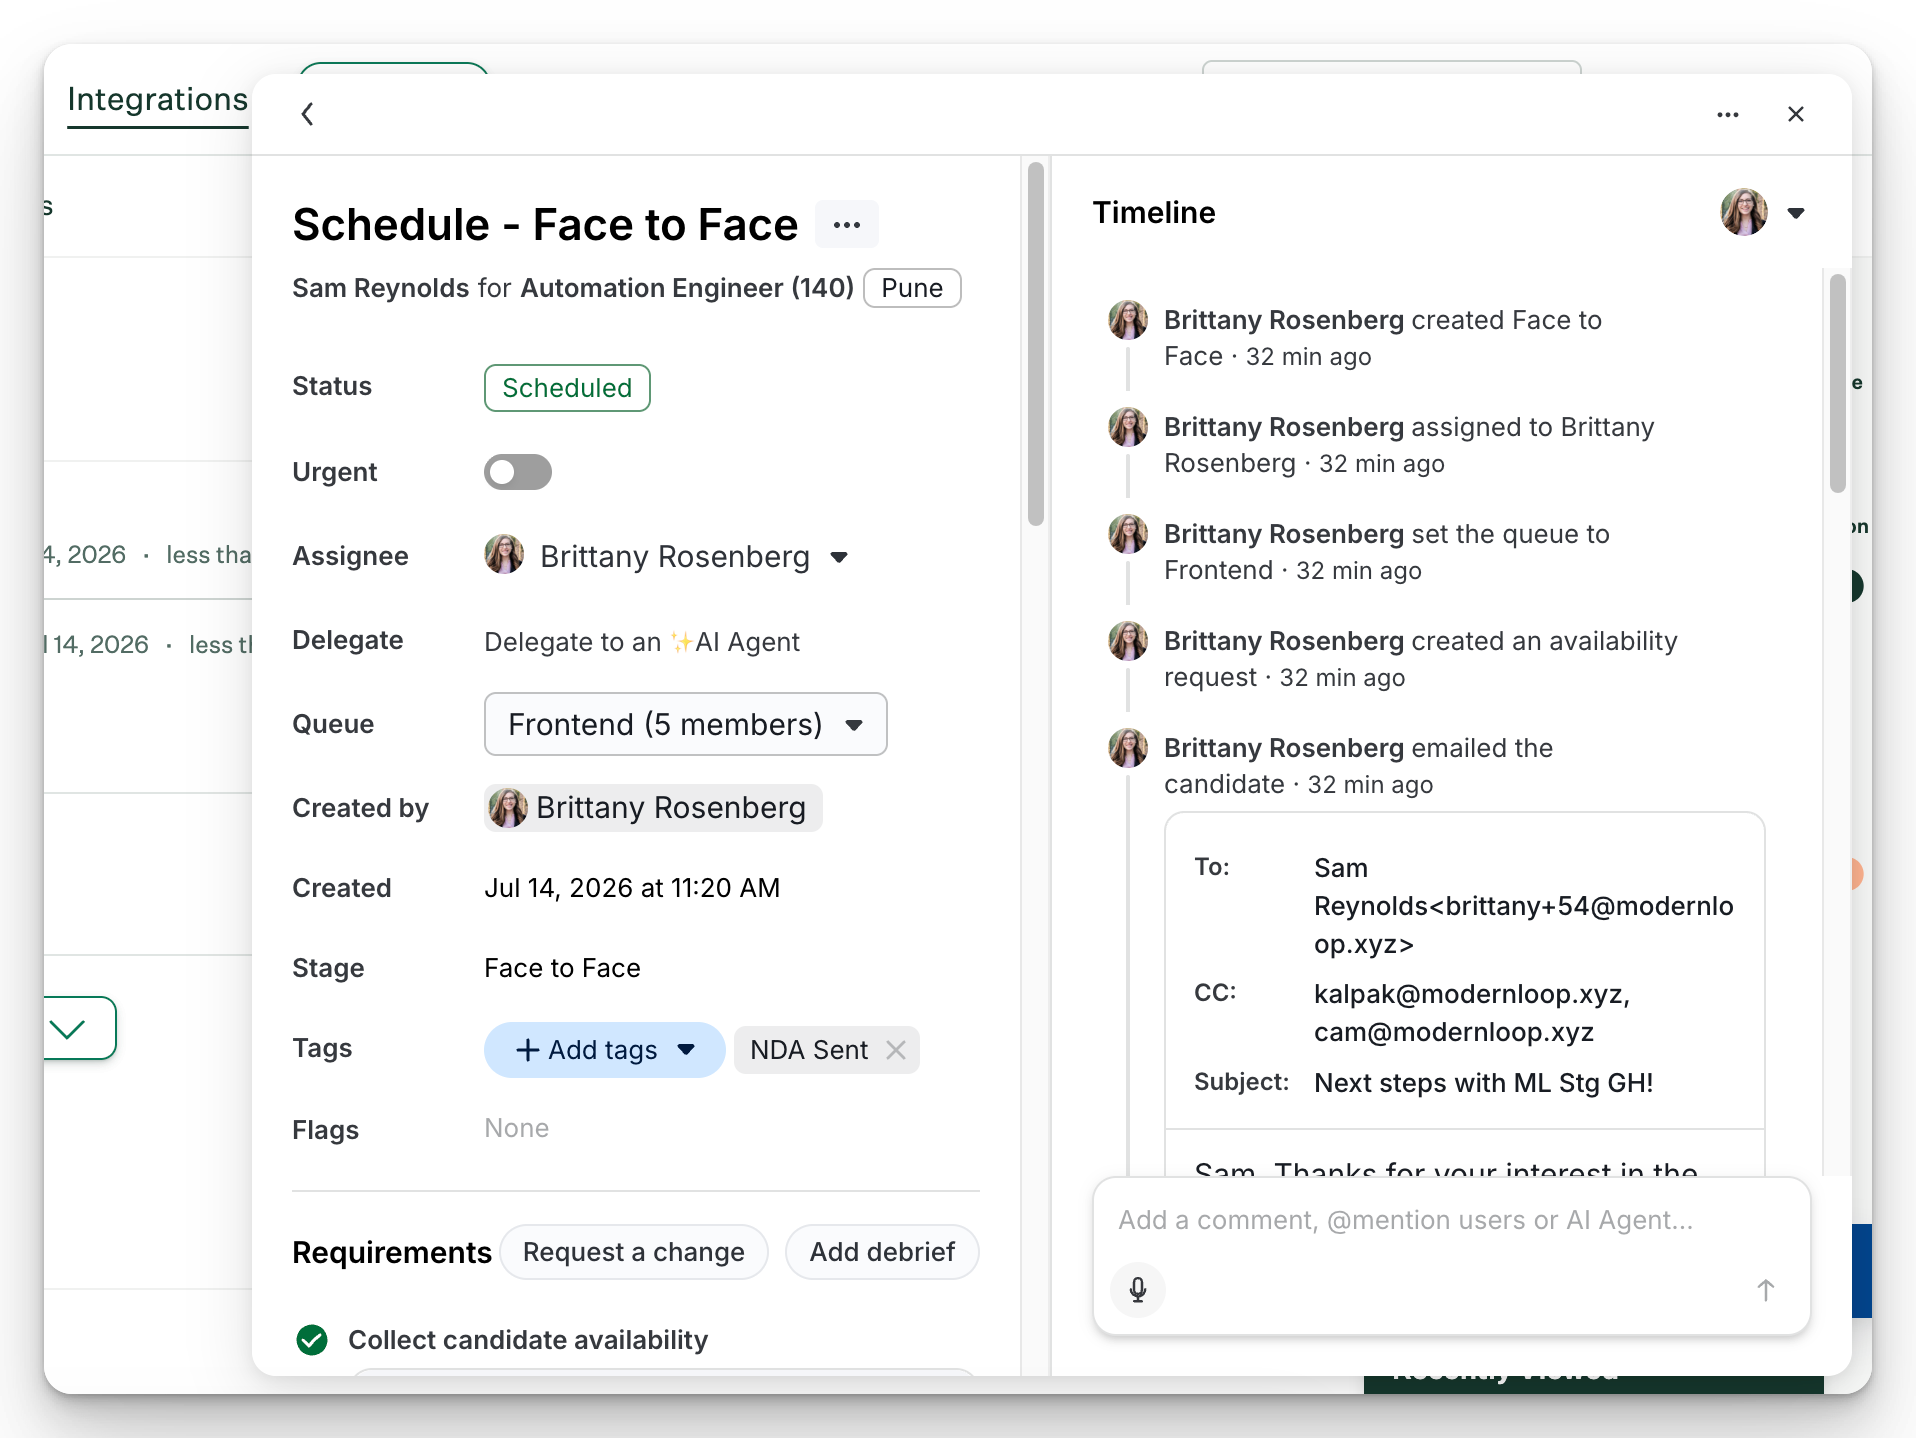Click avatar on created Face to Face entry

click(x=1128, y=320)
